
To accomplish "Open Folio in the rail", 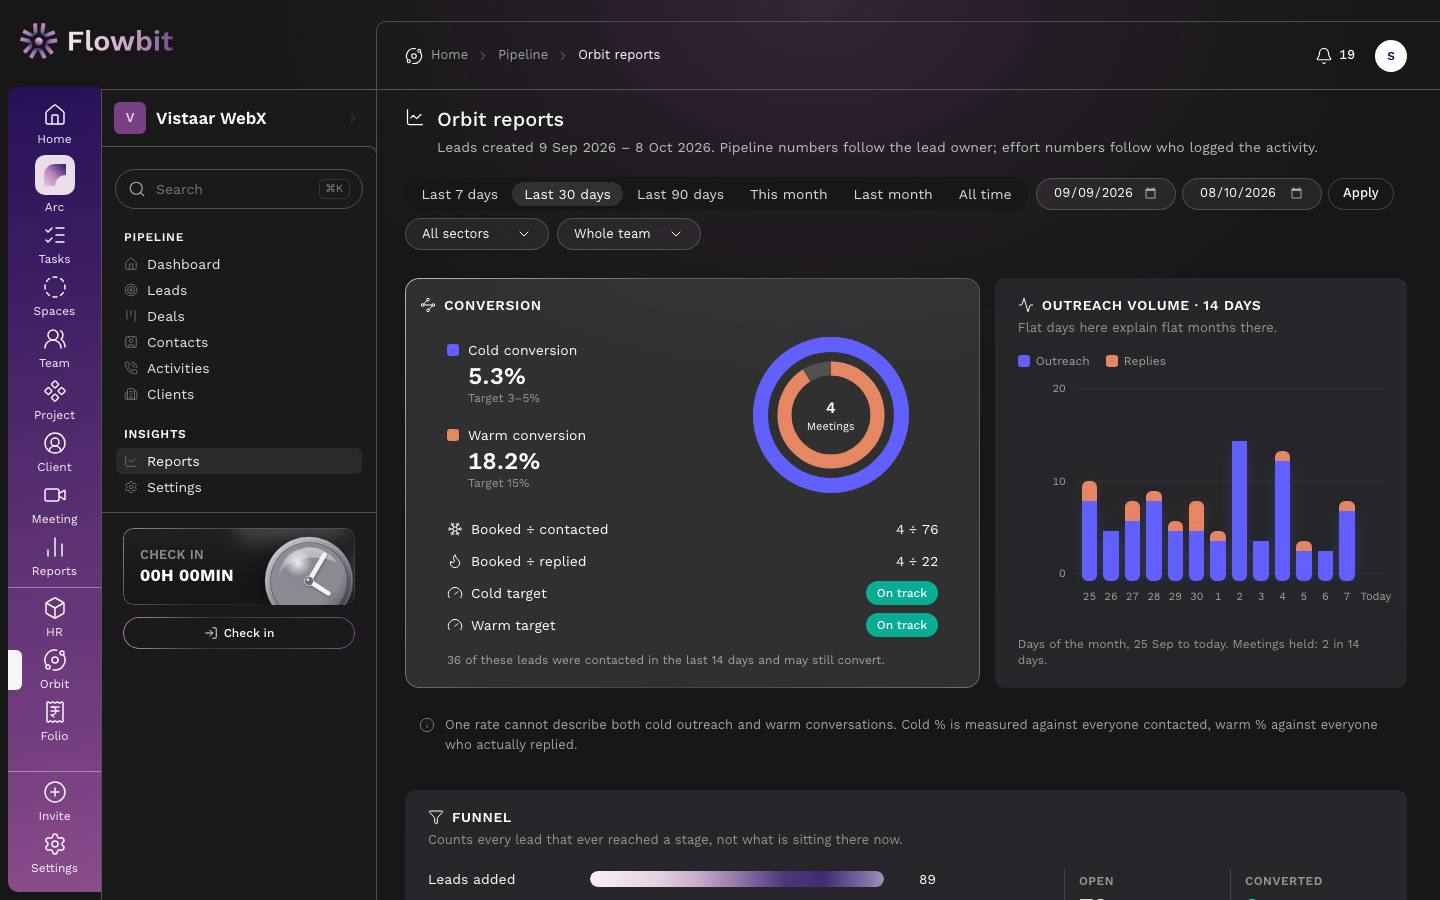I will [x=54, y=722].
